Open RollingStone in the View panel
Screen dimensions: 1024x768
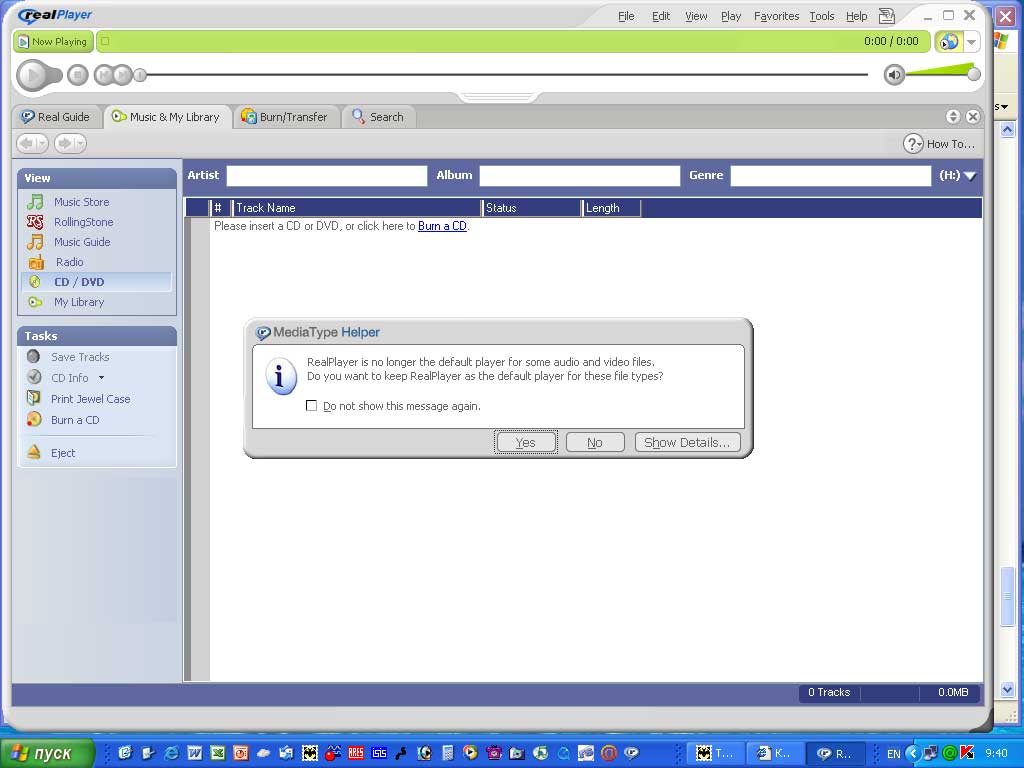point(84,222)
